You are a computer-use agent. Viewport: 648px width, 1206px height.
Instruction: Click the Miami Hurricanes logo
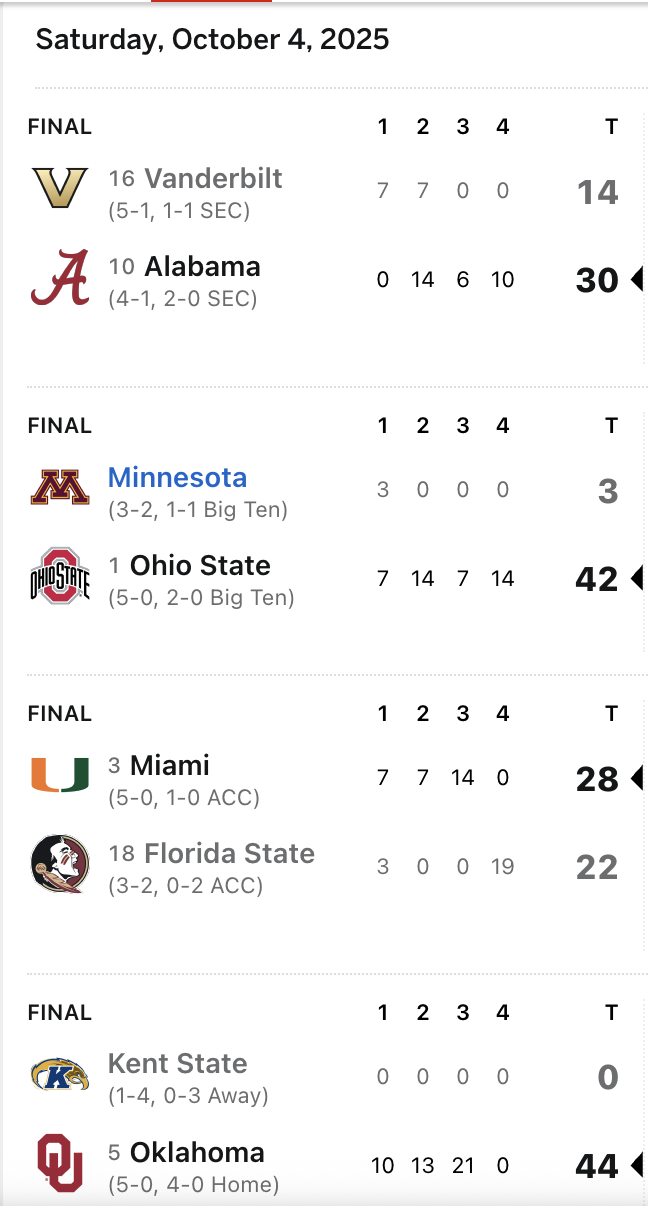tap(60, 776)
